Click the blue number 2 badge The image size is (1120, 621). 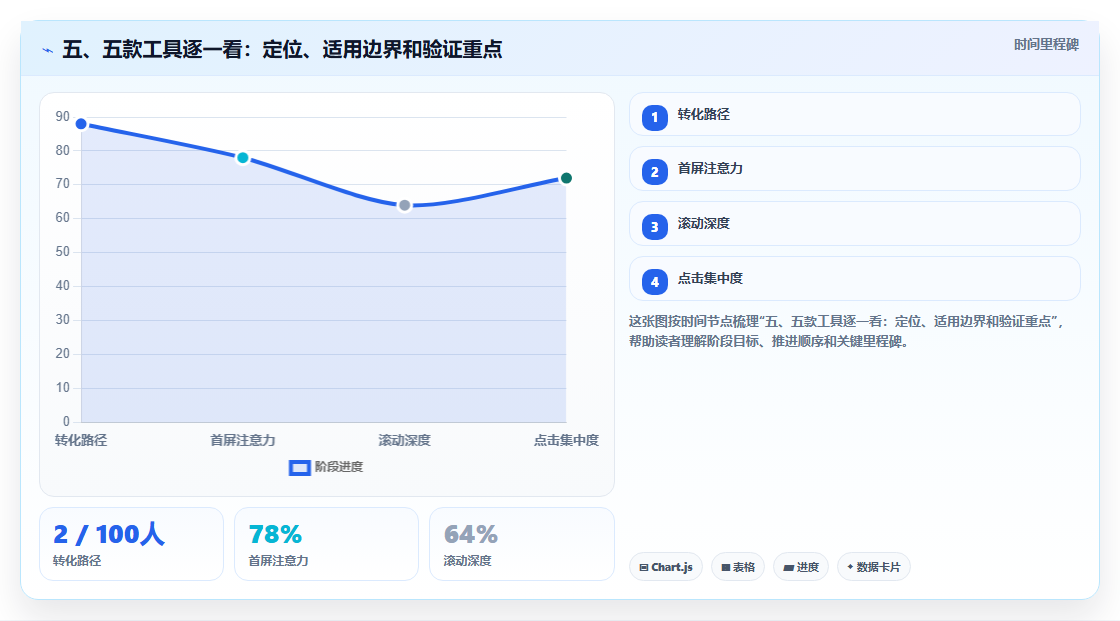(654, 172)
